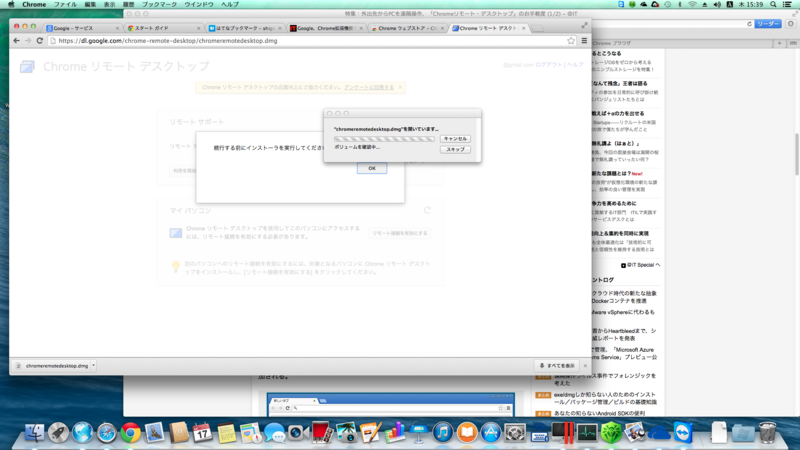800x450 pixels.
Task: Open chromeremotedesktop.dmg download item arrow
Action: pos(93,365)
